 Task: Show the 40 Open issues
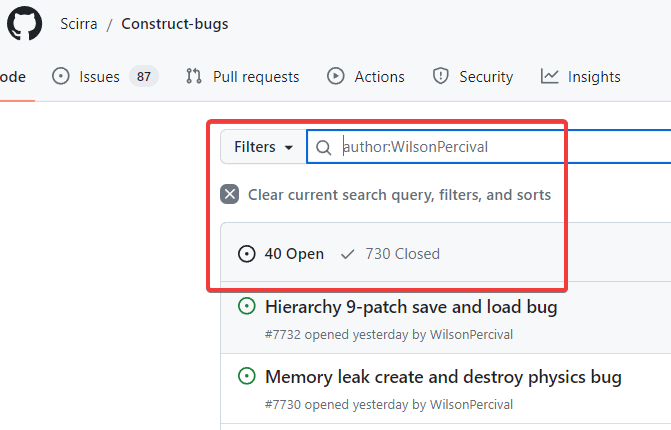pos(281,254)
